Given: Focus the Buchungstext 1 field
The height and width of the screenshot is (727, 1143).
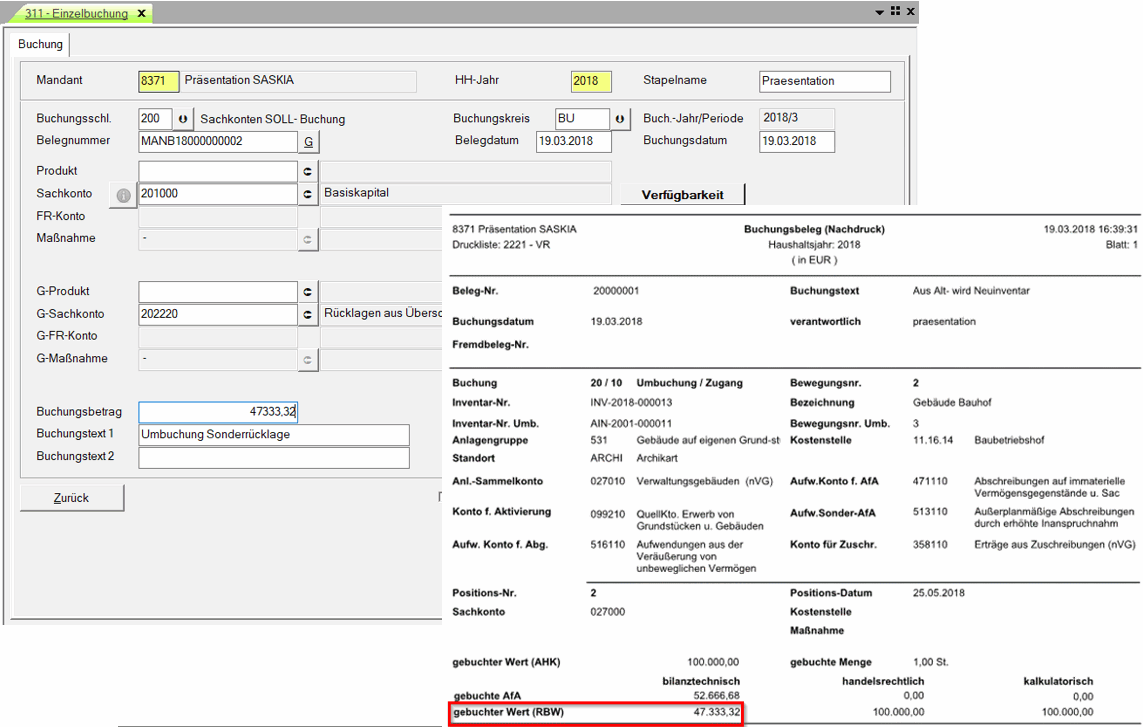Looking at the screenshot, I should [x=273, y=435].
